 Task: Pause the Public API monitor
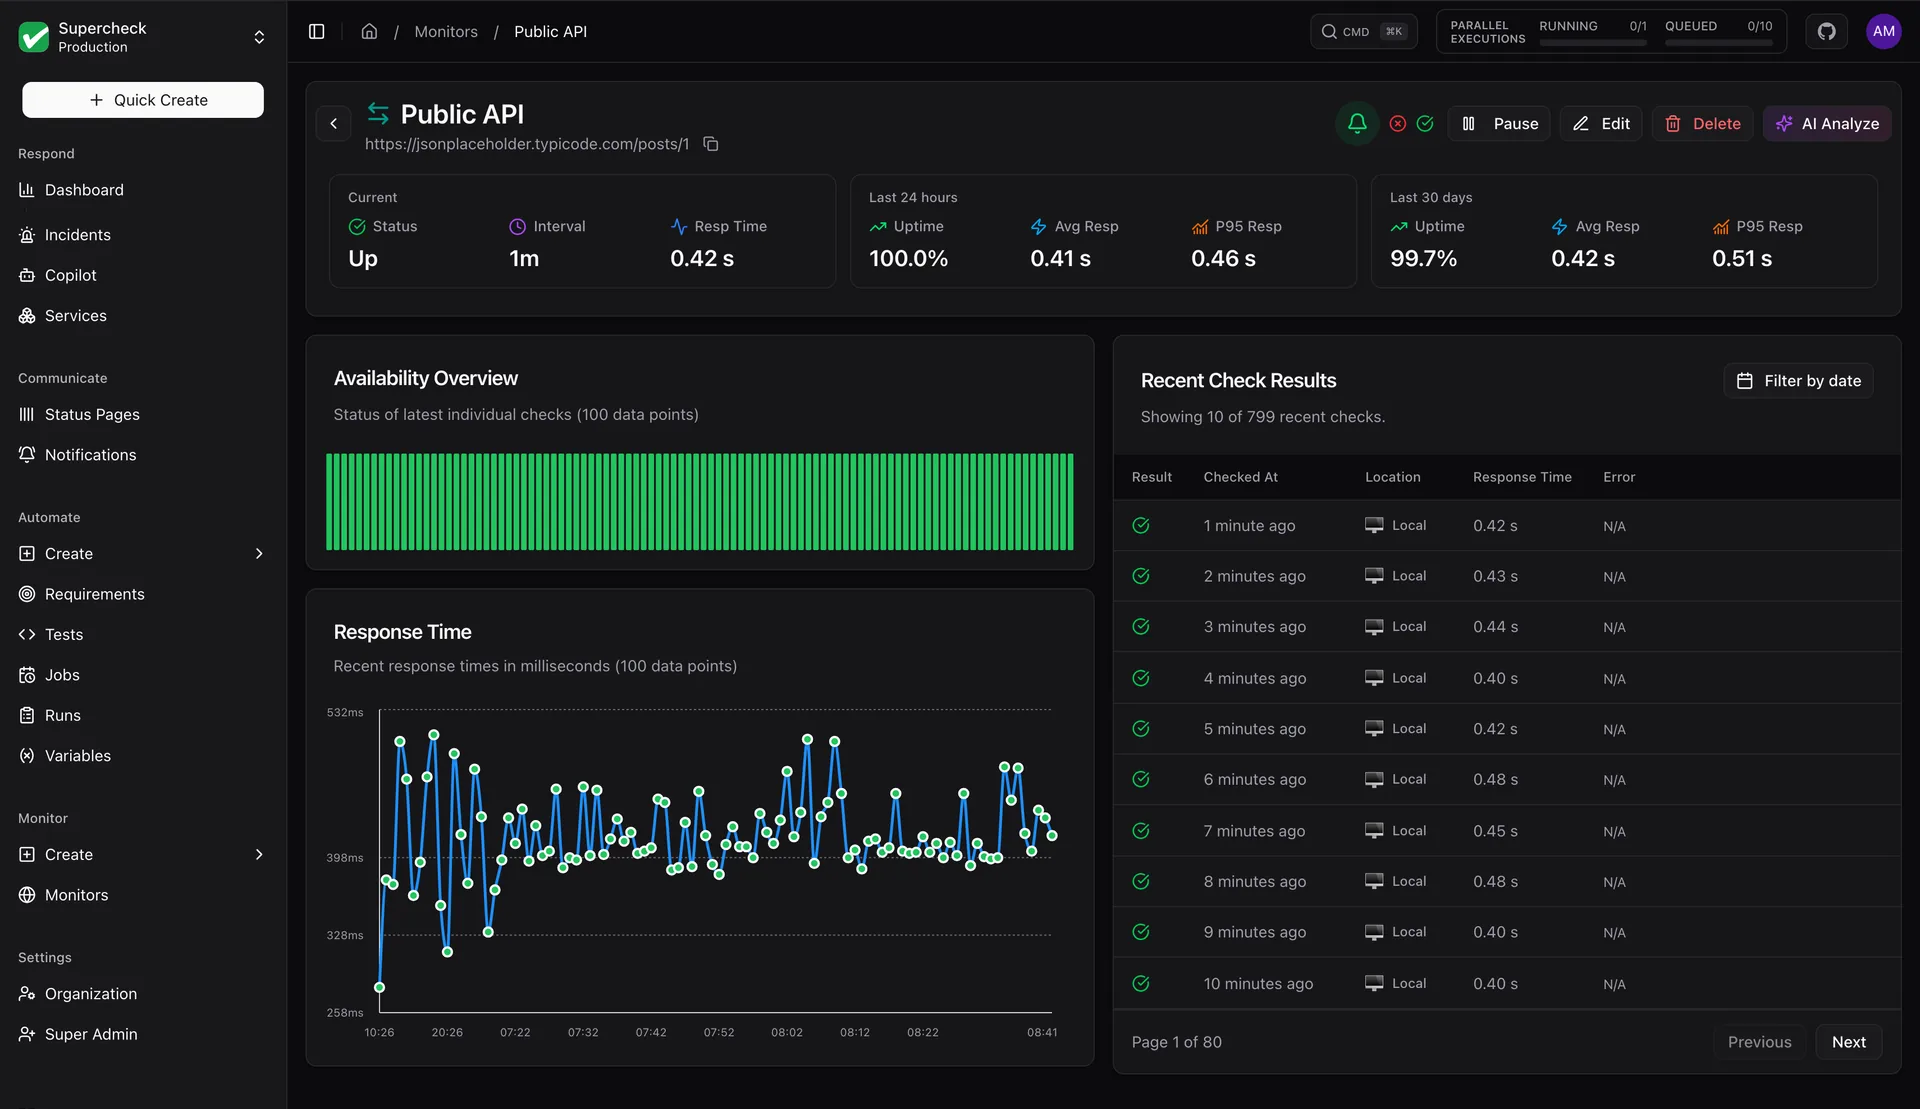click(1498, 123)
